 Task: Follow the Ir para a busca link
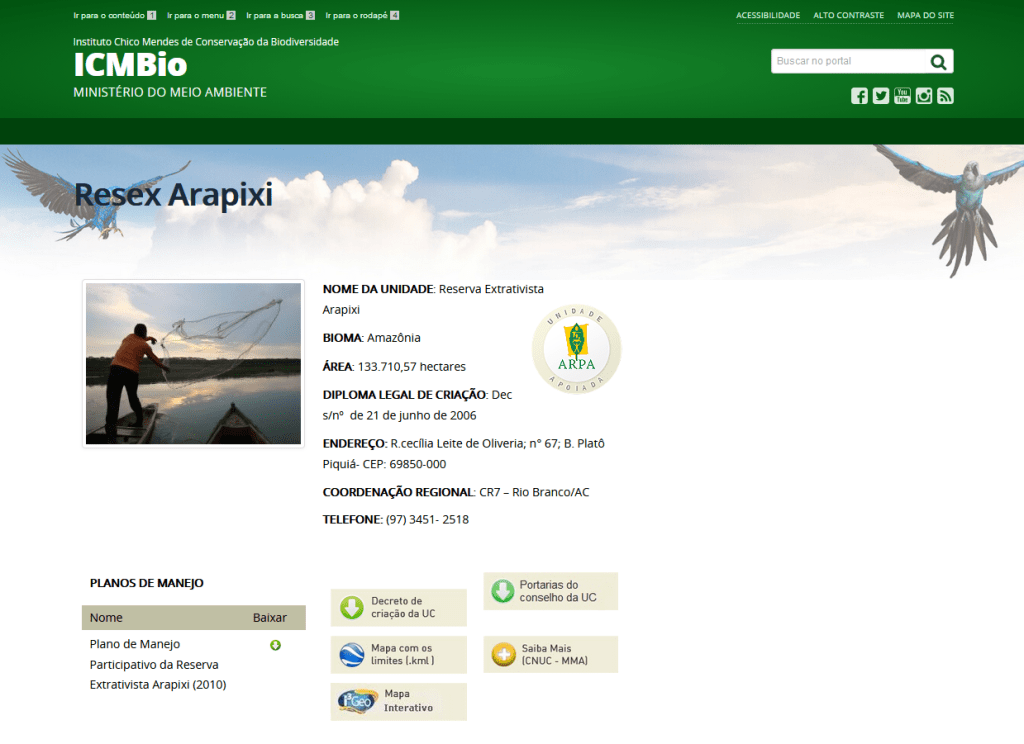[280, 16]
